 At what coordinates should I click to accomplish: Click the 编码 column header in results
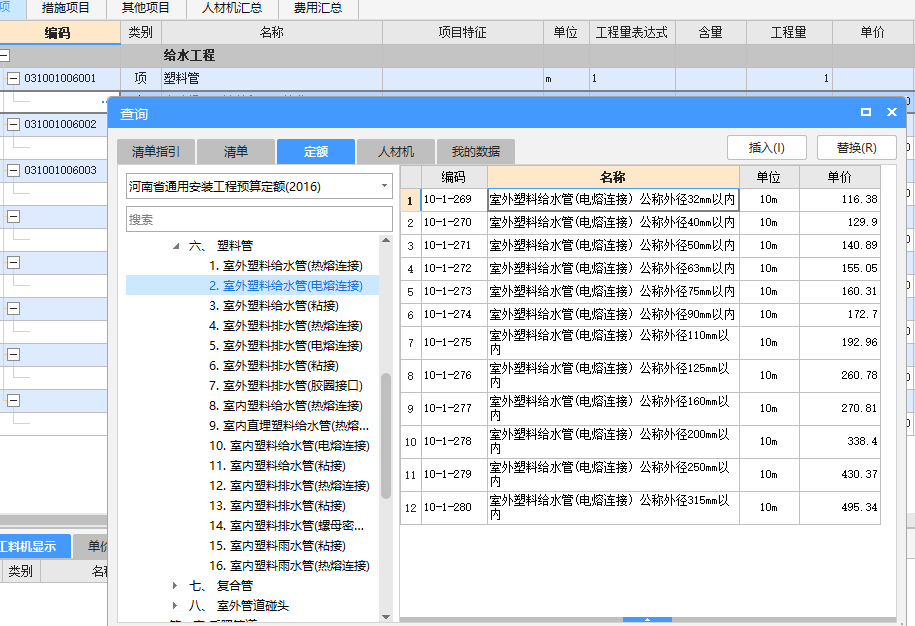point(453,177)
